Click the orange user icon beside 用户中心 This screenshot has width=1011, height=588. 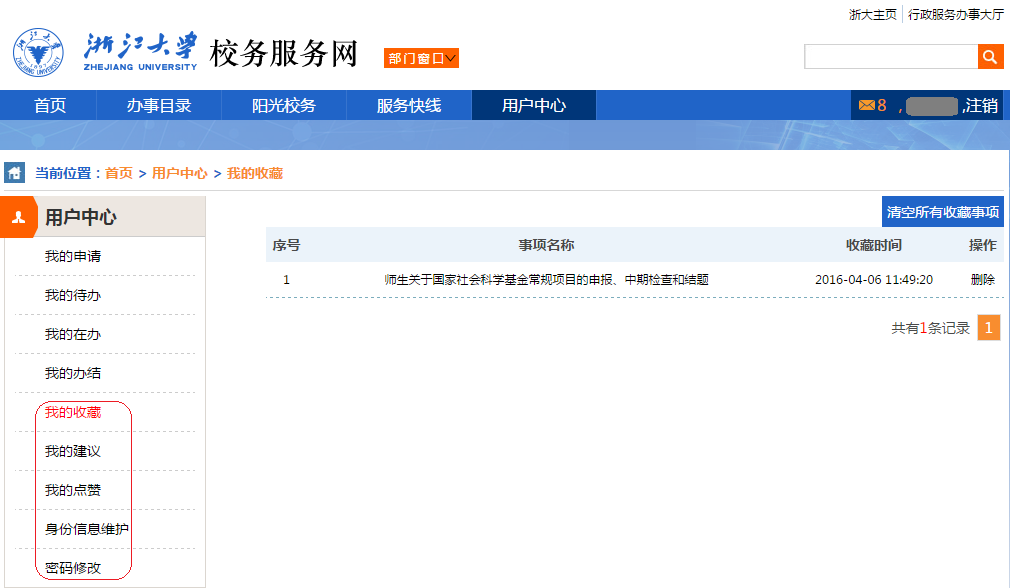[x=18, y=217]
